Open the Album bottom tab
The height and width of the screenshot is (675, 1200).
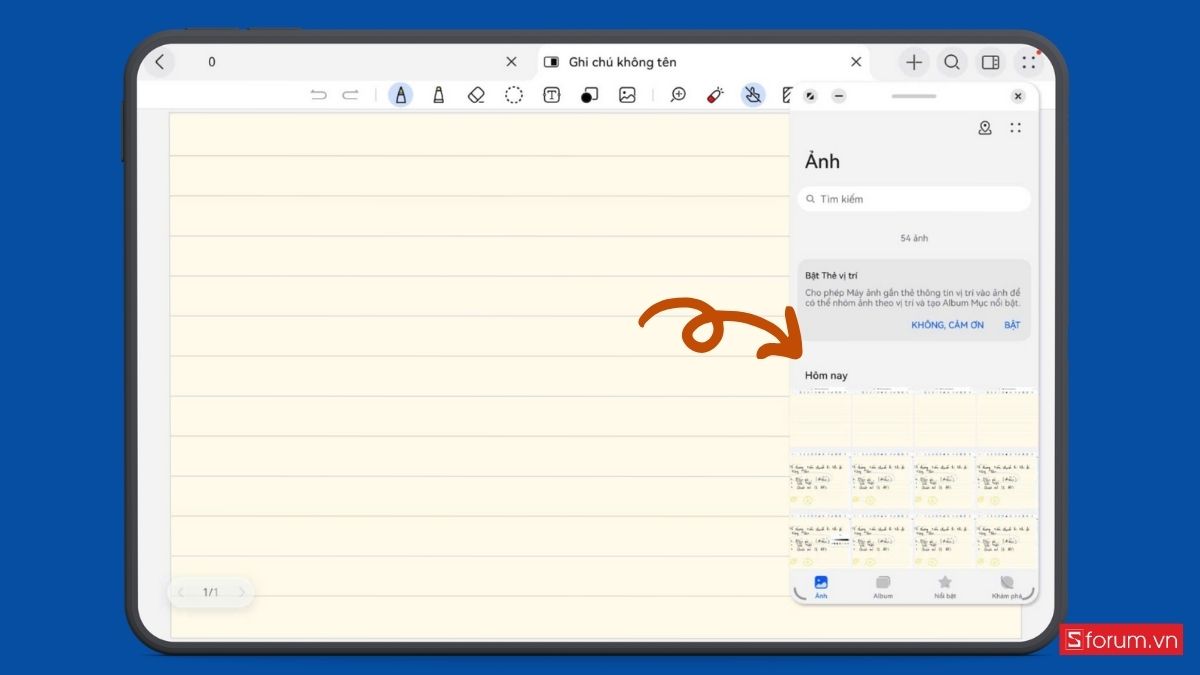(883, 587)
